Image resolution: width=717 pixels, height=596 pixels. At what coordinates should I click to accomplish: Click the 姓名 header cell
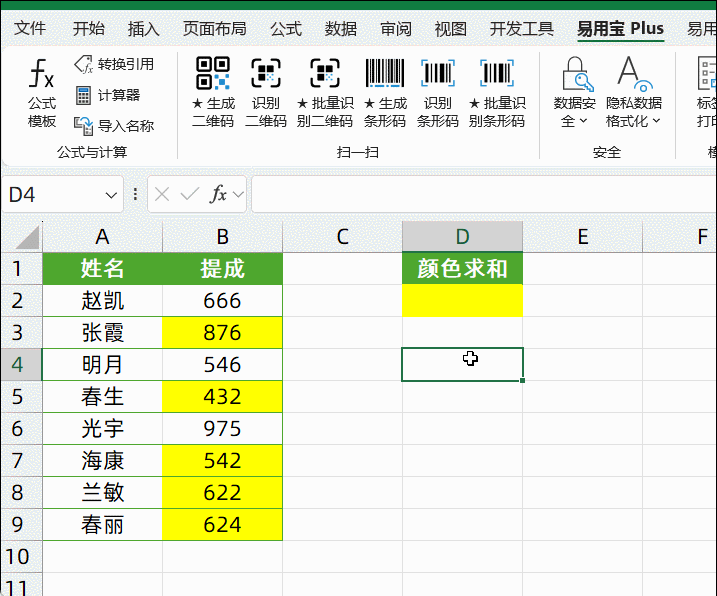[x=102, y=268]
